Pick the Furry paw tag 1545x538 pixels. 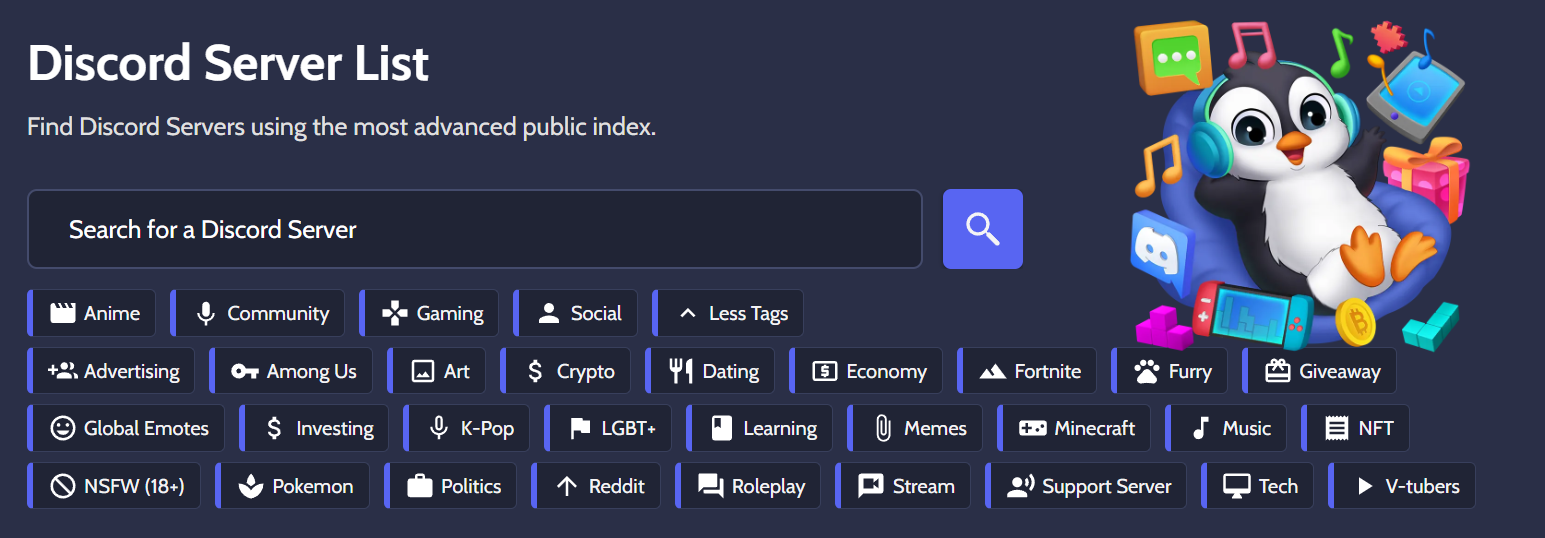1169,371
